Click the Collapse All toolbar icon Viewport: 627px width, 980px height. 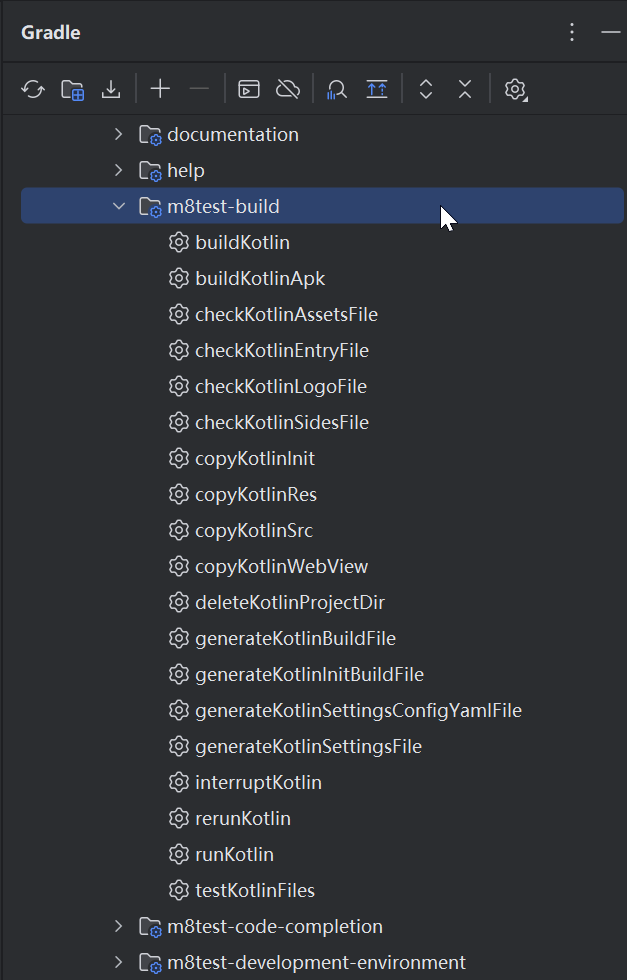point(465,90)
